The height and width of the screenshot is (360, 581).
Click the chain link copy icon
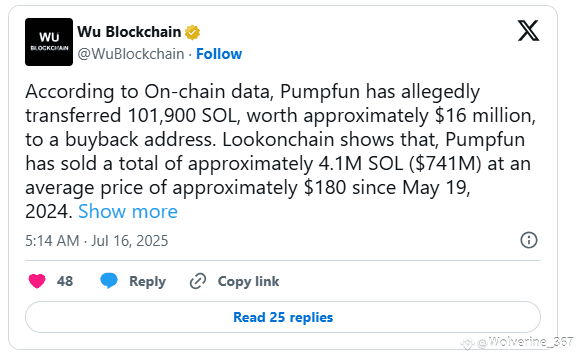(x=198, y=281)
